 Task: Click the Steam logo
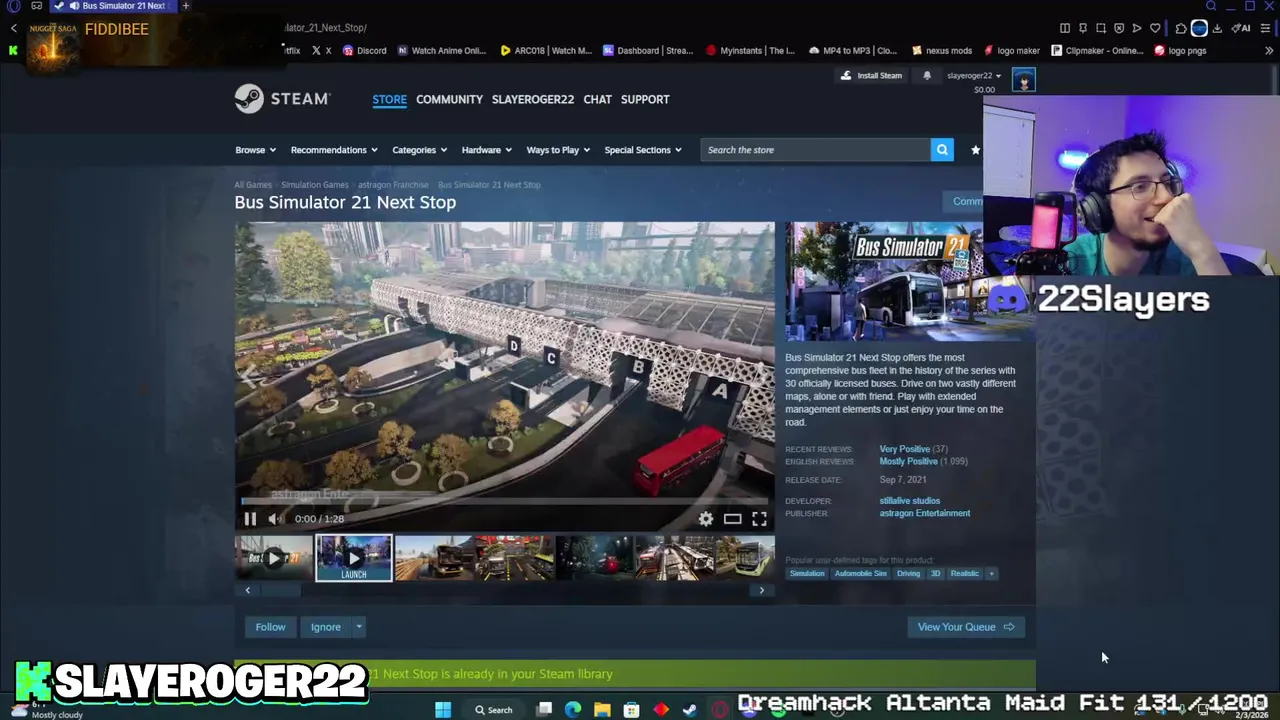(282, 99)
